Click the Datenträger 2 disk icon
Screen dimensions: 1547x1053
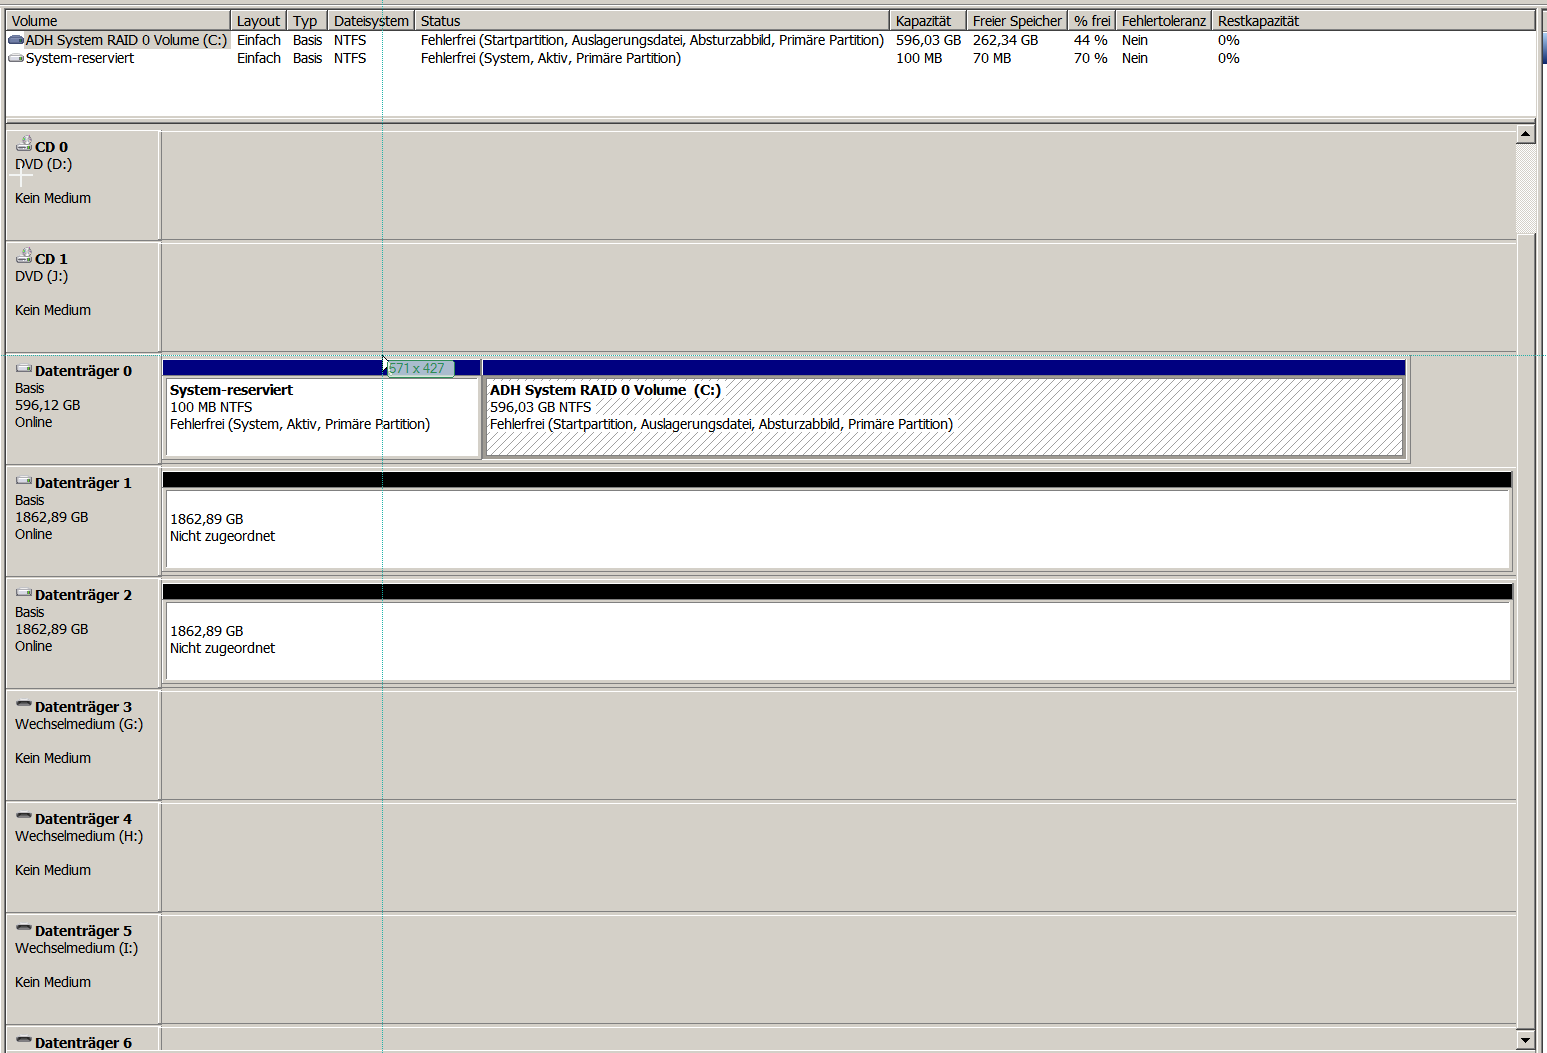[x=24, y=593]
